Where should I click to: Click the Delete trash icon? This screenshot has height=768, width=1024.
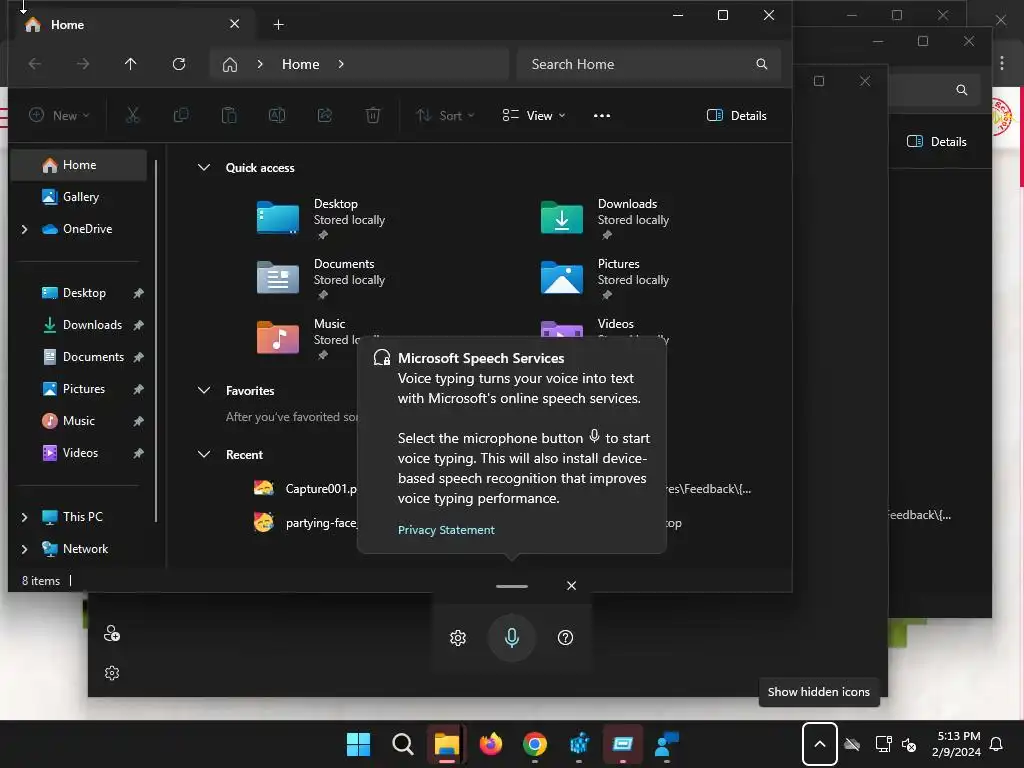pyautogui.click(x=373, y=116)
